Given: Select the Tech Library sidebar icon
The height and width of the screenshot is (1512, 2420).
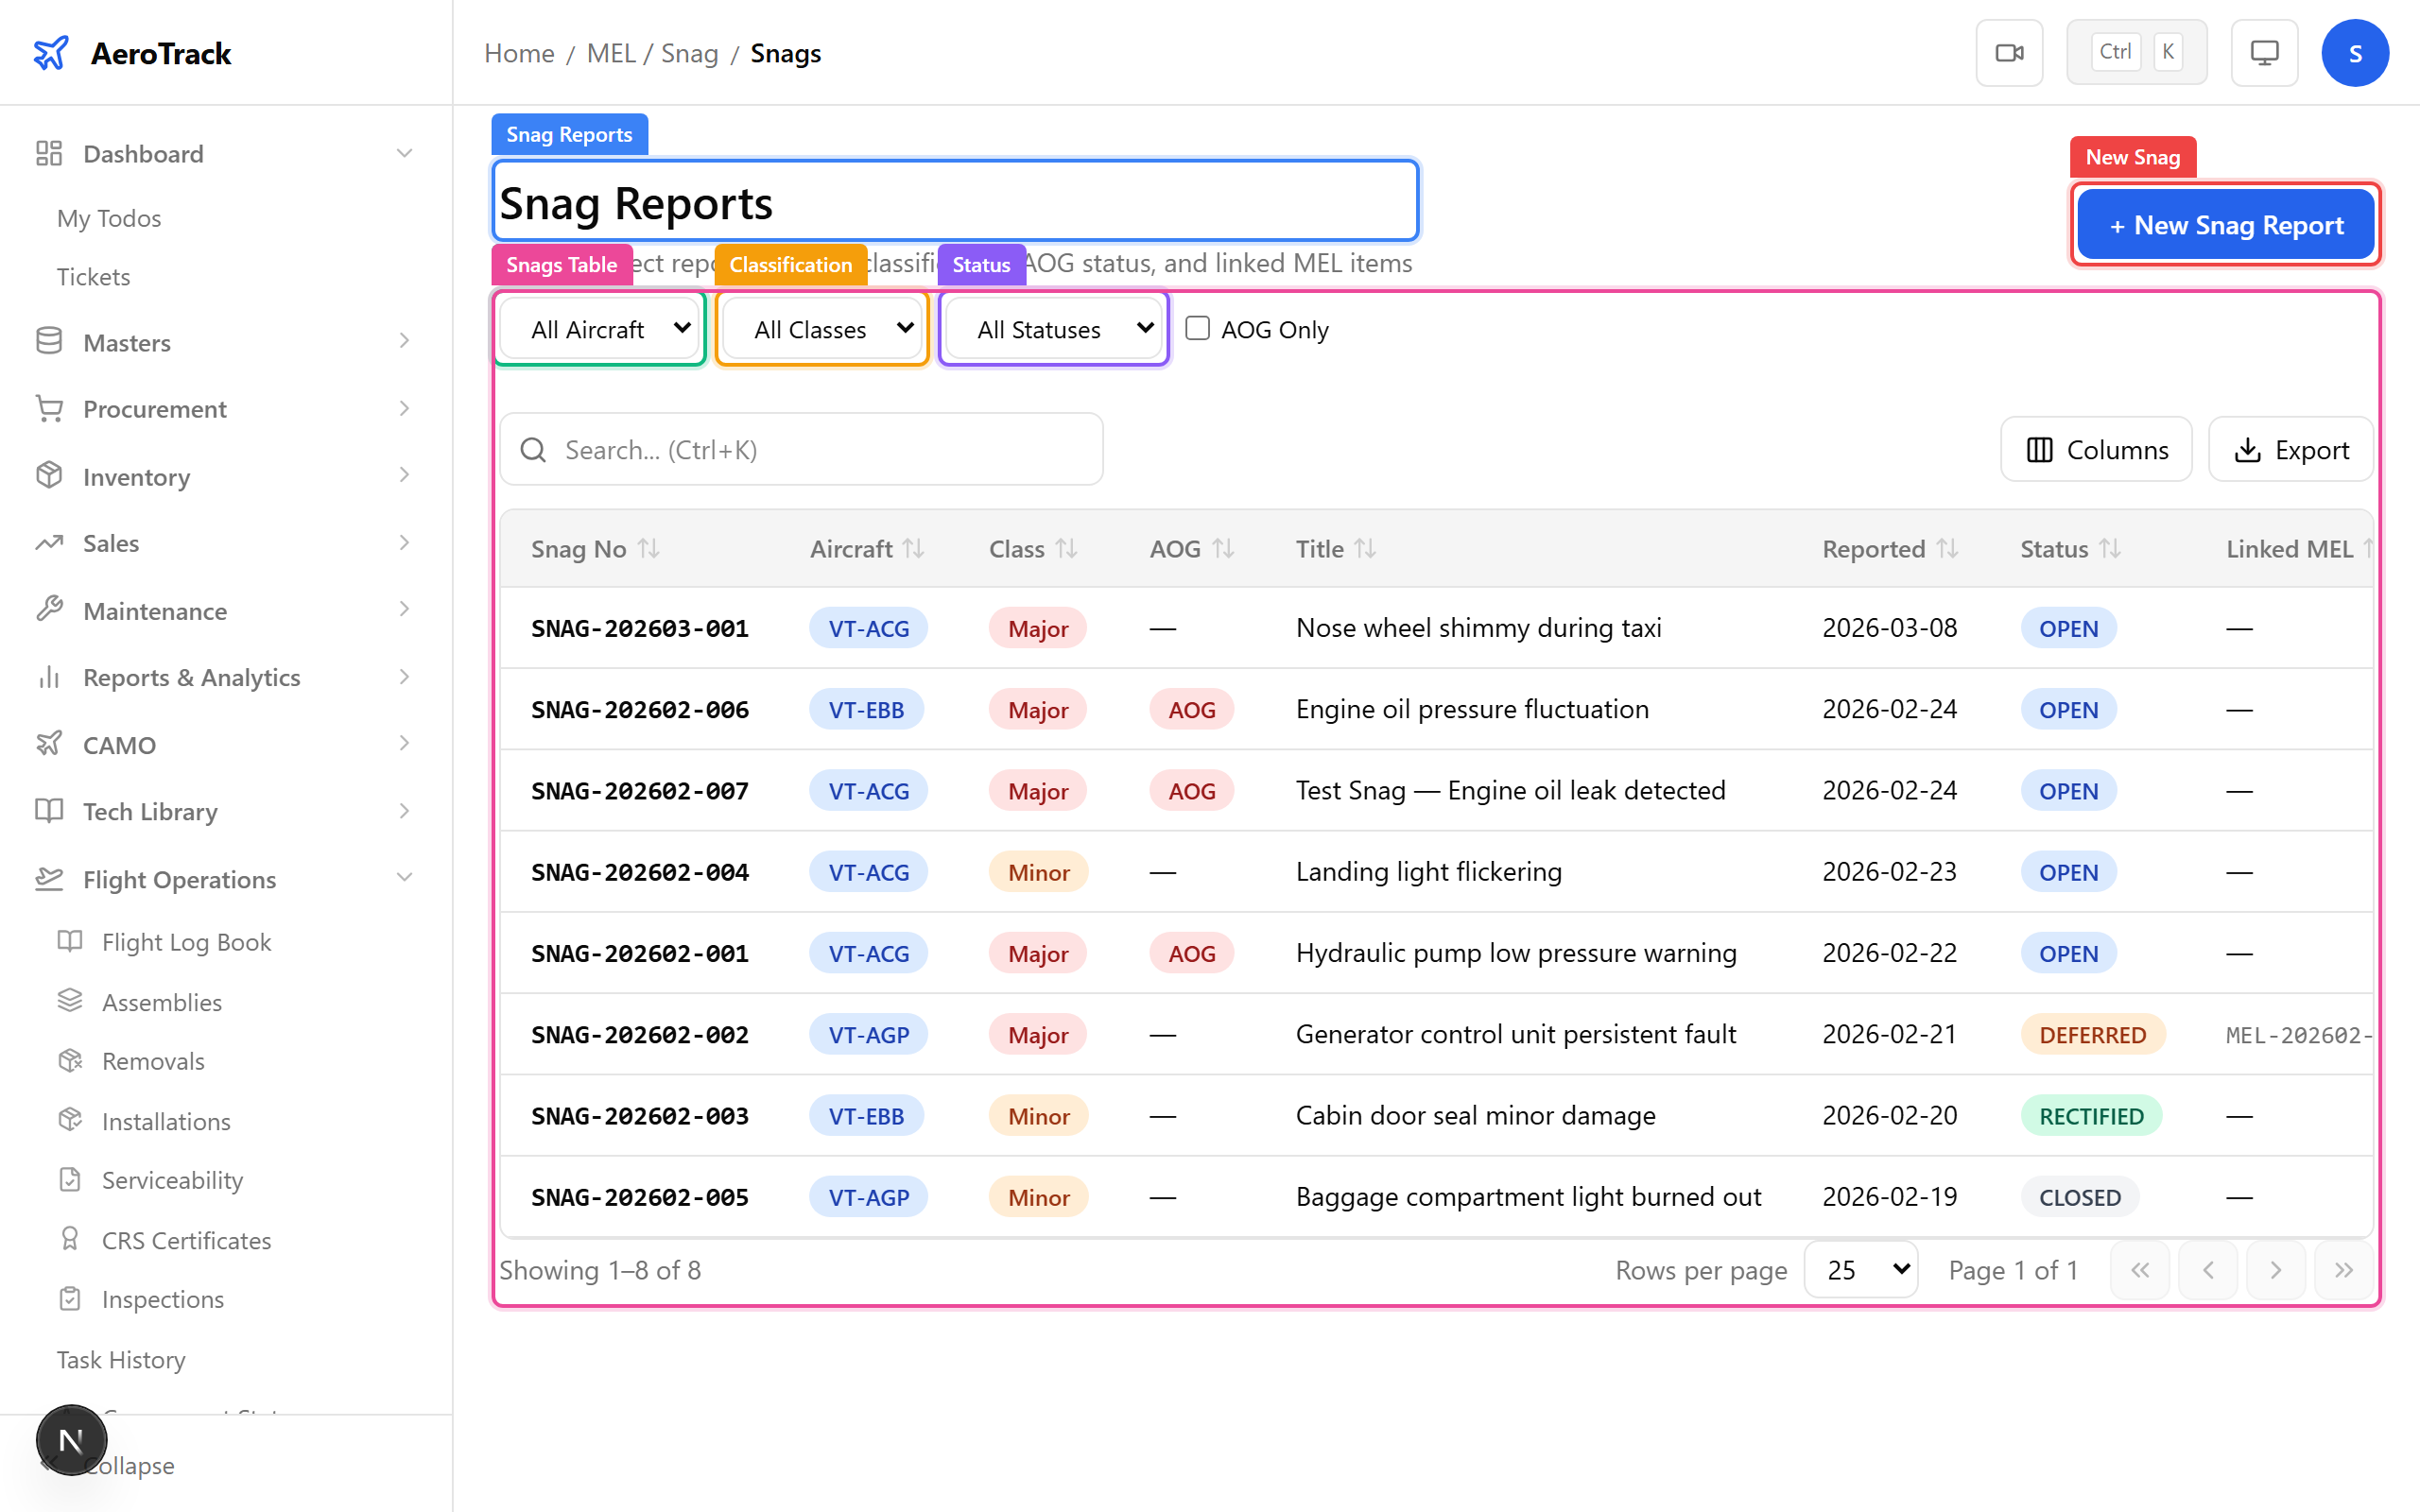Looking at the screenshot, I should 48,811.
